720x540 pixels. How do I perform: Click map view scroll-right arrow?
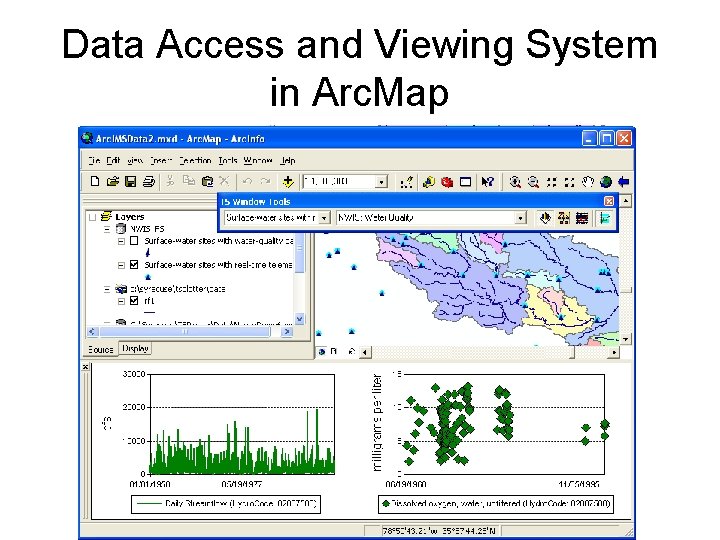[x=614, y=352]
